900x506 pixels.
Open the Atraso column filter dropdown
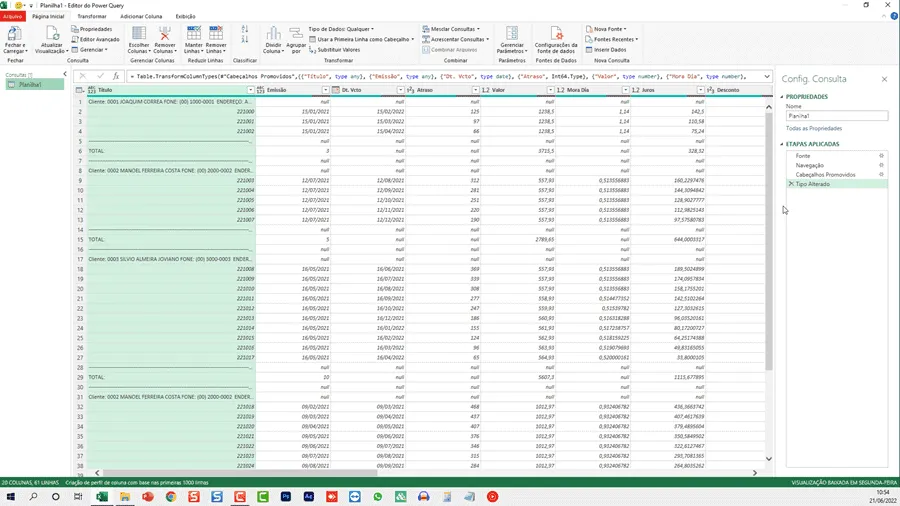click(475, 90)
